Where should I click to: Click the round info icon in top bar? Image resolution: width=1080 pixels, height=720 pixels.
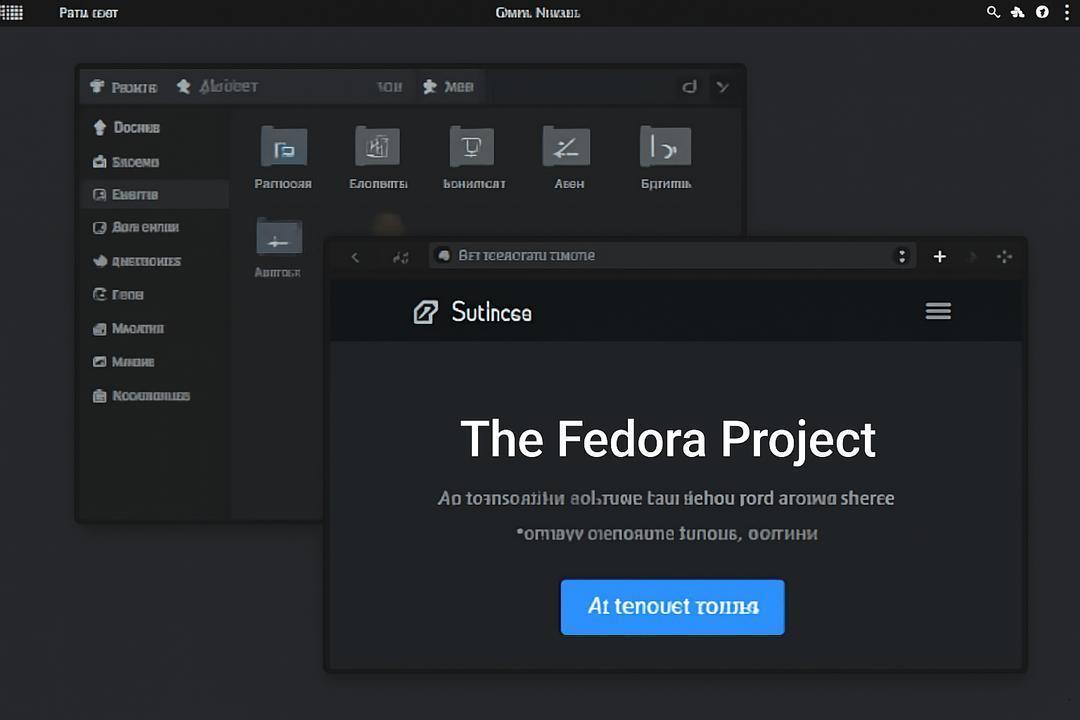(x=1042, y=12)
